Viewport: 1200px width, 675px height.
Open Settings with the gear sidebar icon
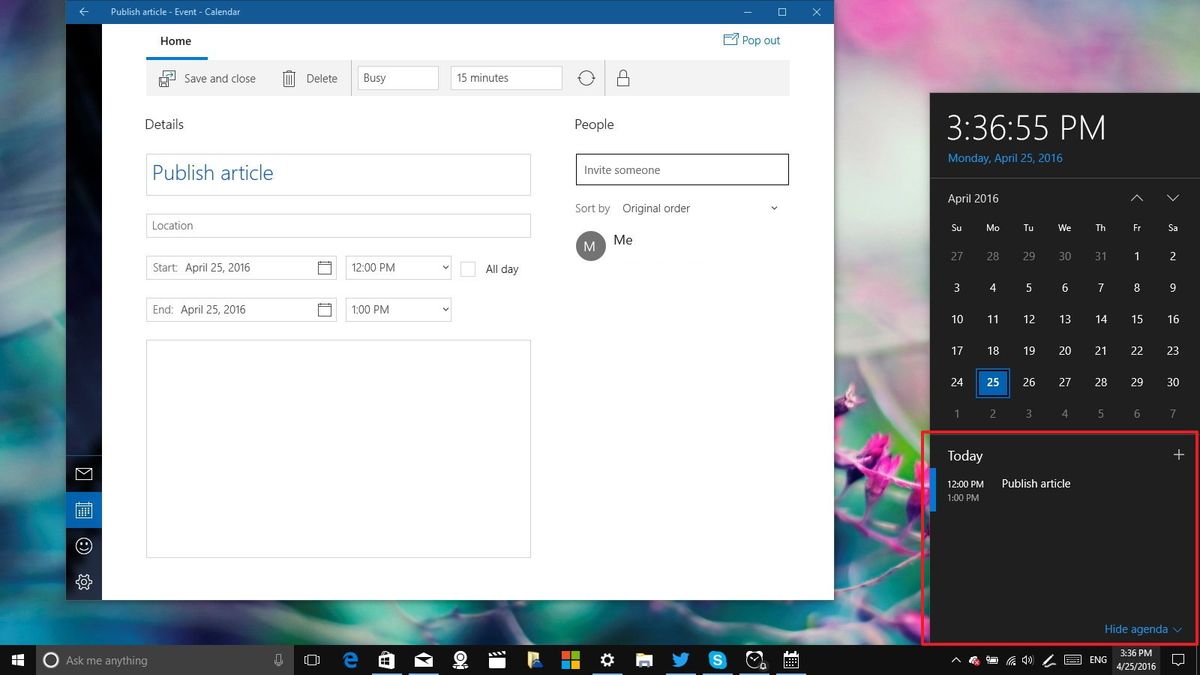tap(84, 581)
